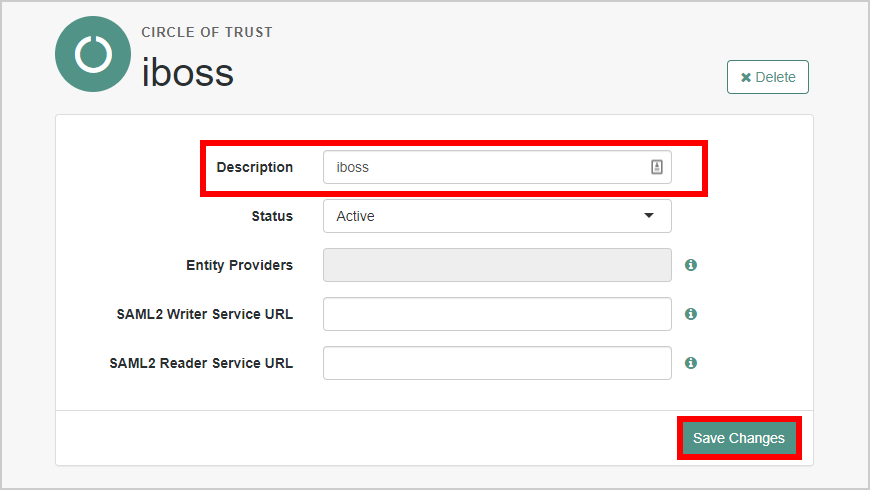Show info for SAML2 Writer Service URL
The image size is (870, 490).
tap(690, 314)
